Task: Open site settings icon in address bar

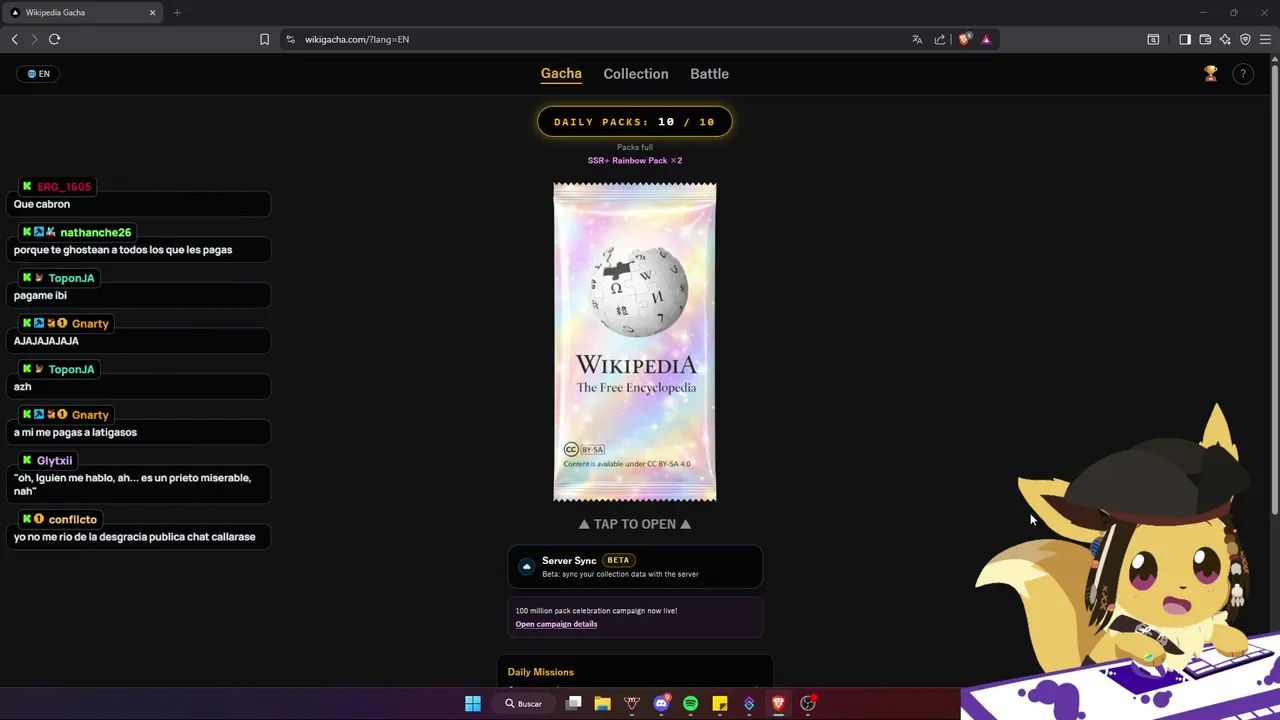Action: [290, 39]
